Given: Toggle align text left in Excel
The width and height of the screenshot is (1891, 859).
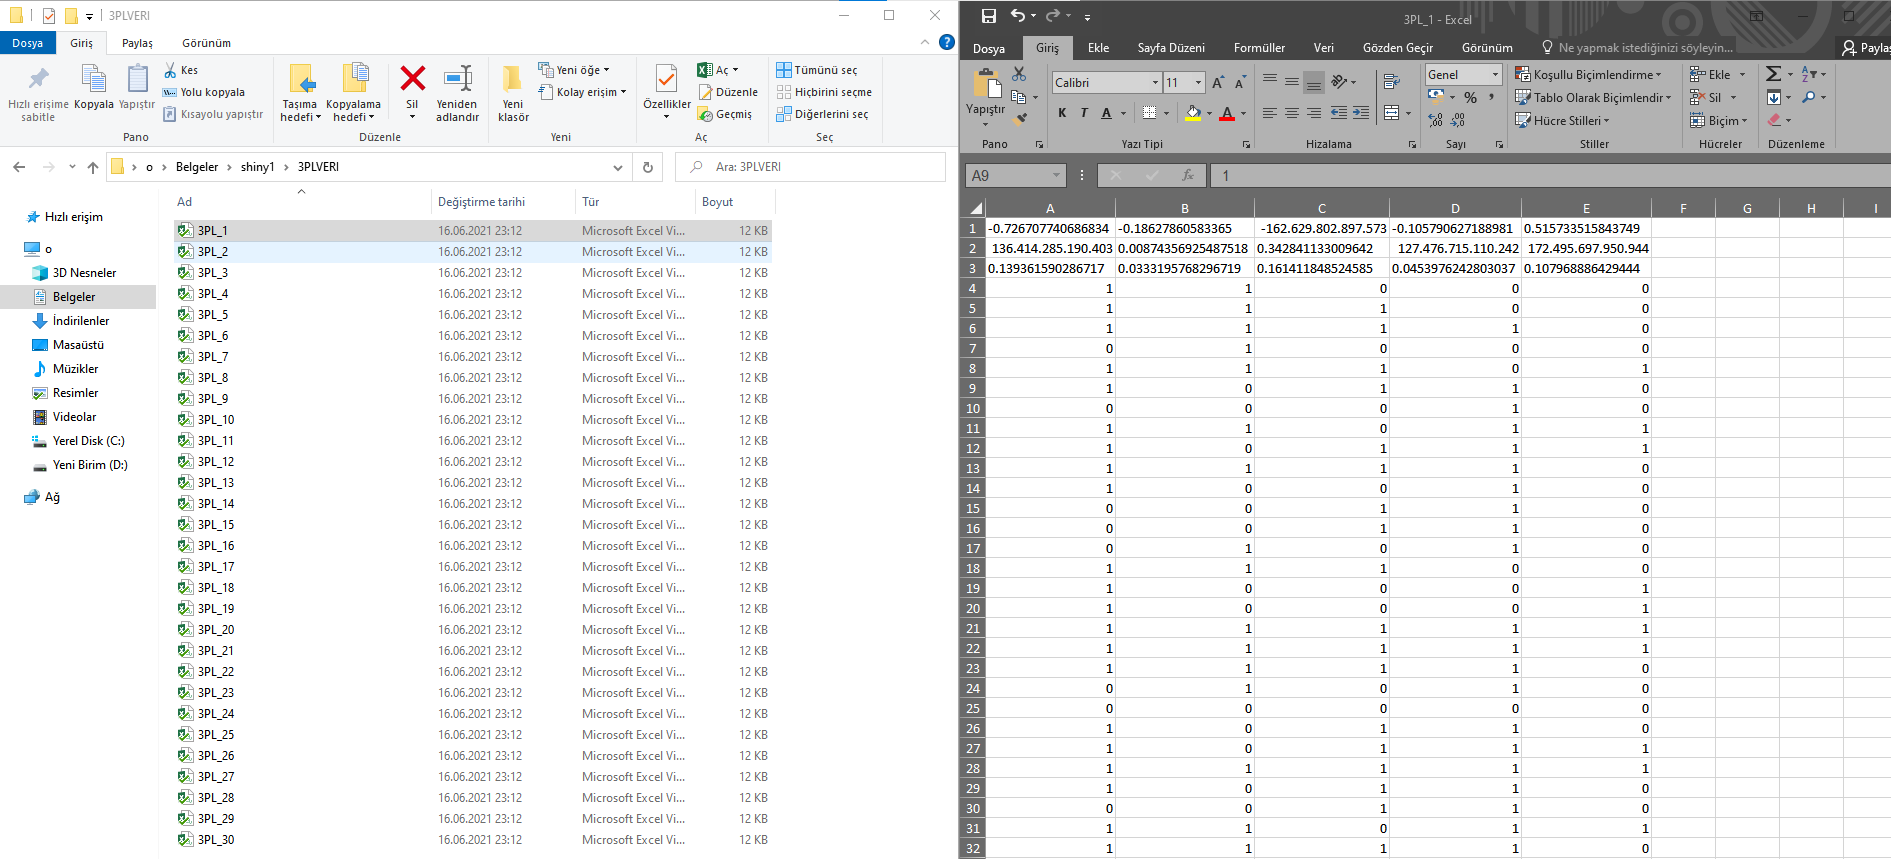Looking at the screenshot, I should pos(1270,113).
